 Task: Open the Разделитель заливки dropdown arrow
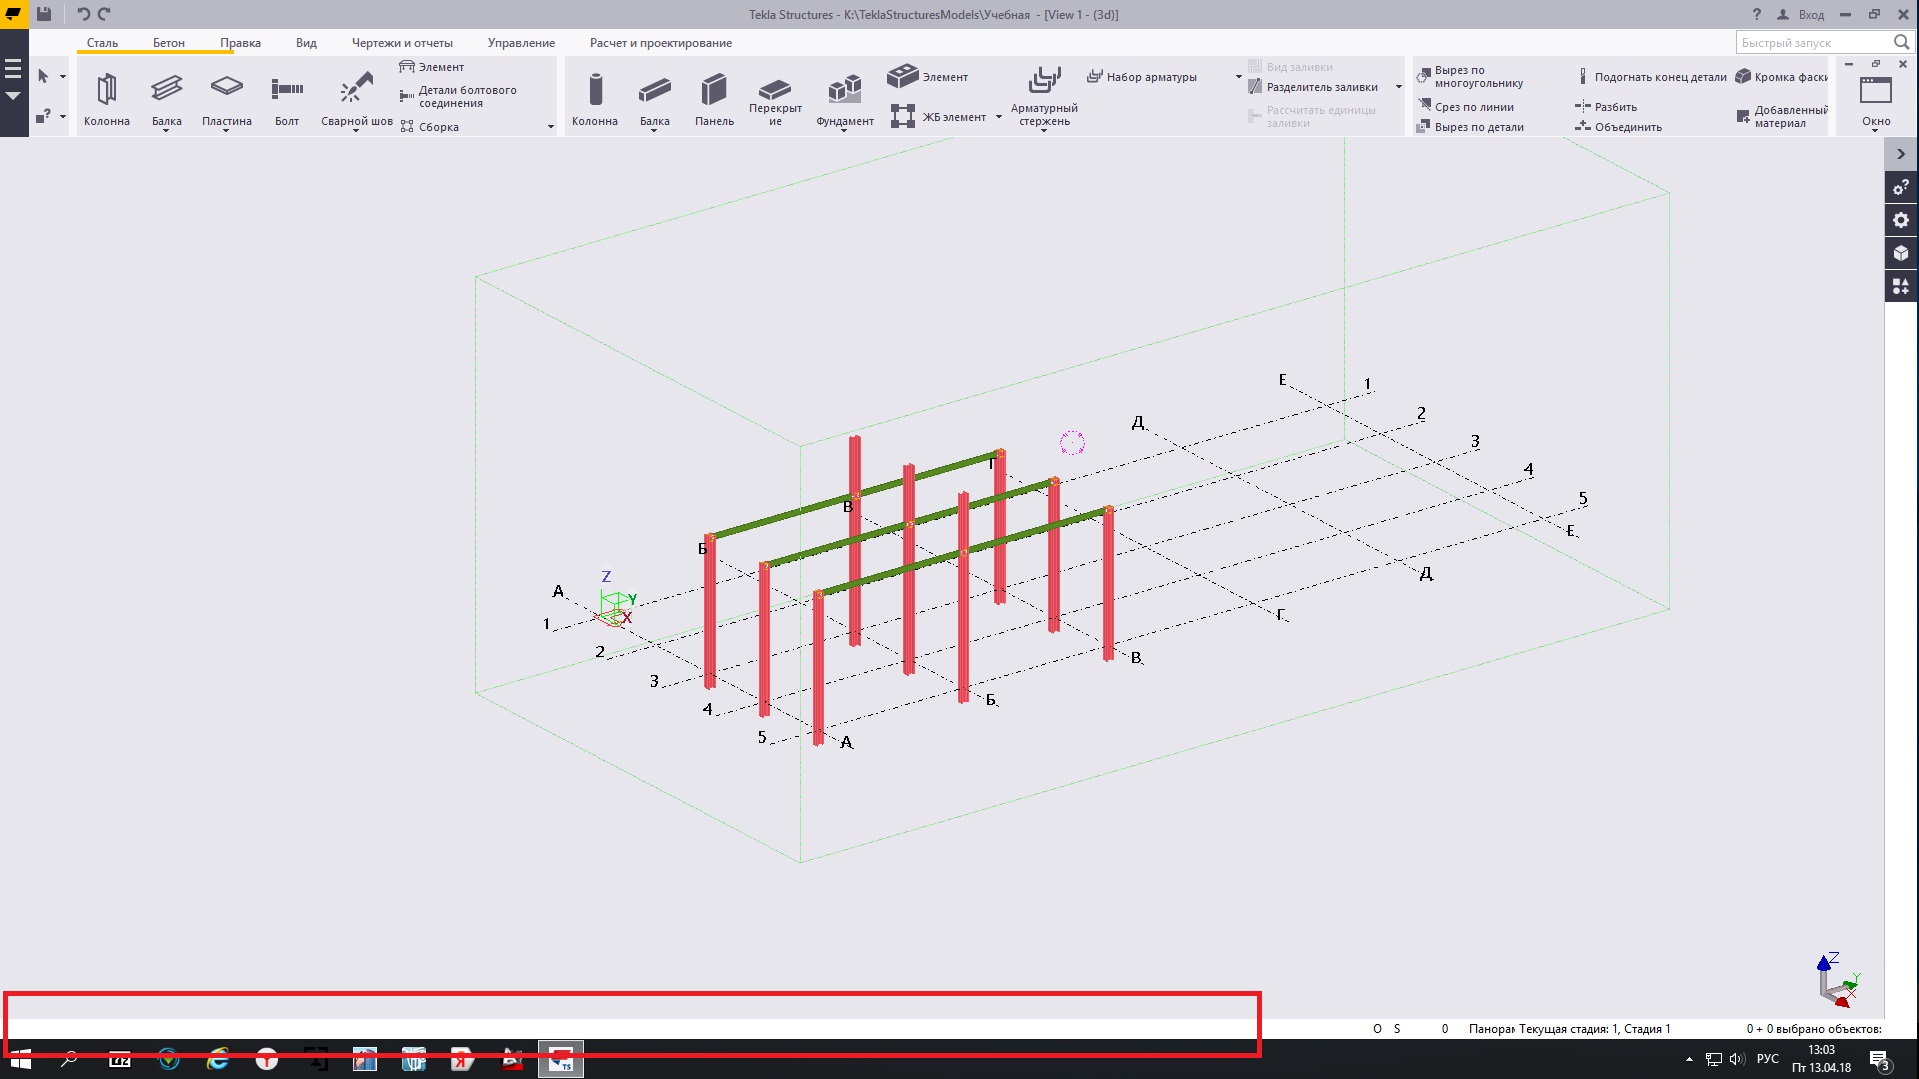pos(1398,87)
